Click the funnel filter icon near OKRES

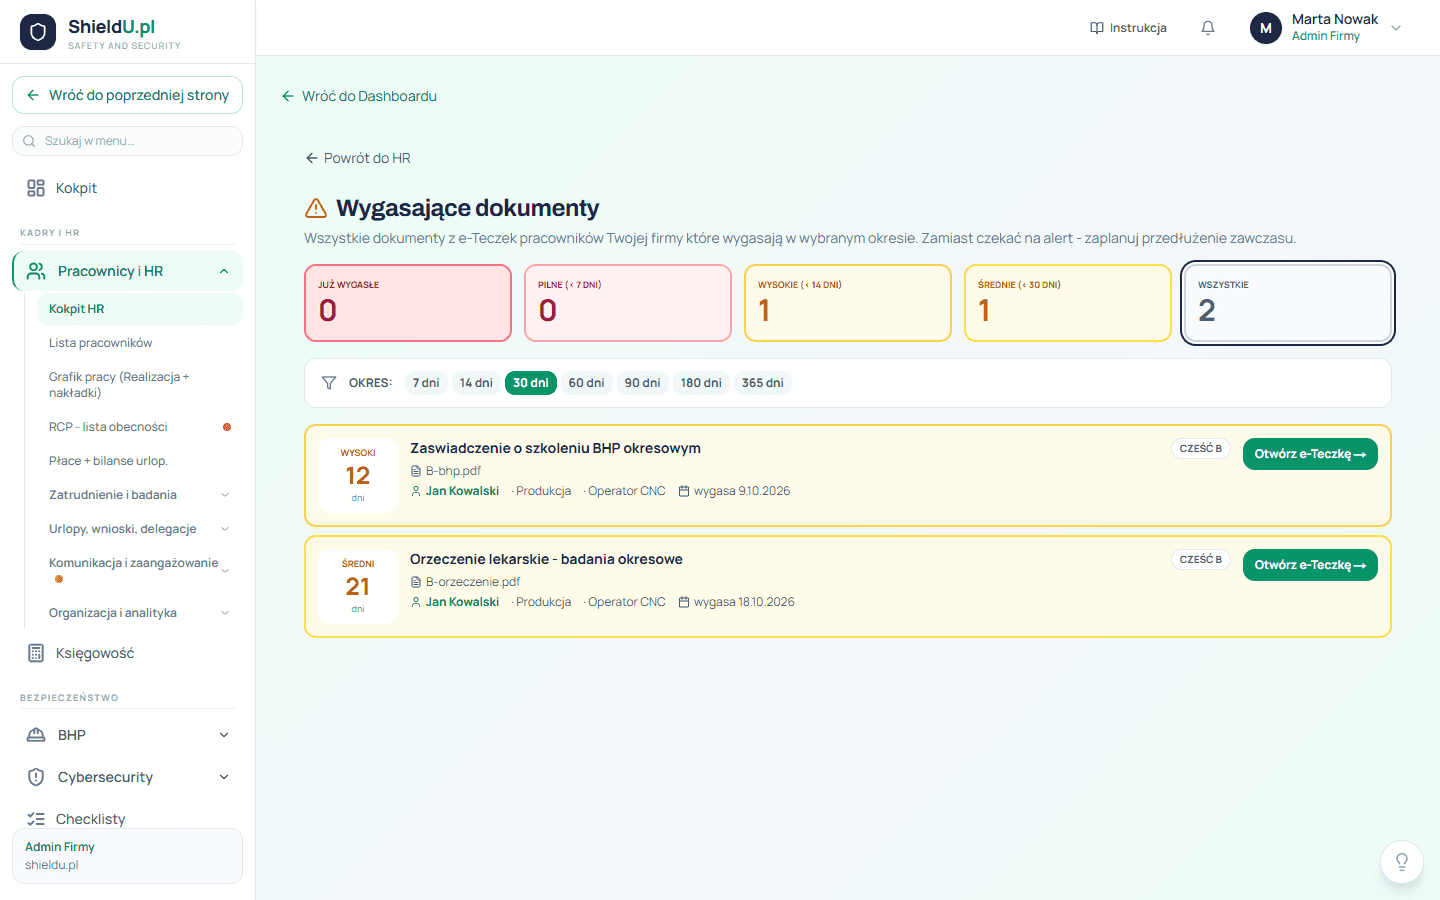(329, 383)
